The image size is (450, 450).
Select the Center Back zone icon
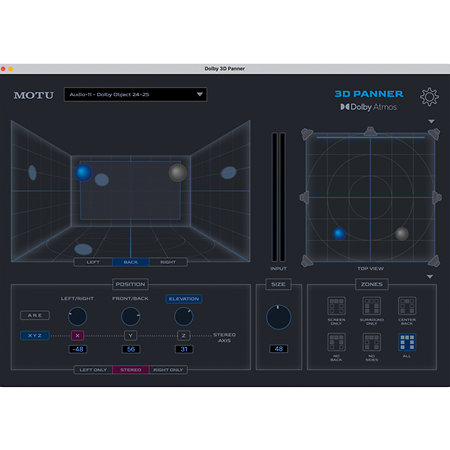407,306
